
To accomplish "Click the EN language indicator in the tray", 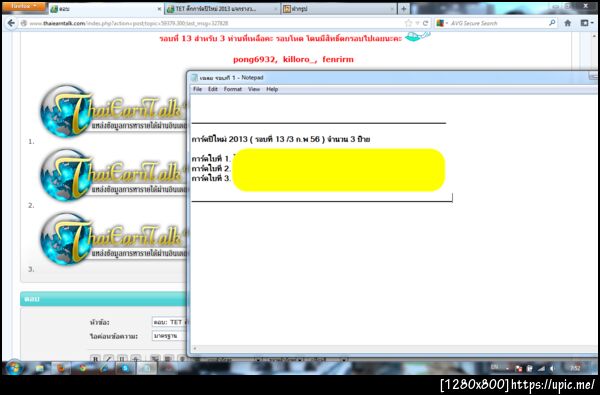I will [494, 367].
